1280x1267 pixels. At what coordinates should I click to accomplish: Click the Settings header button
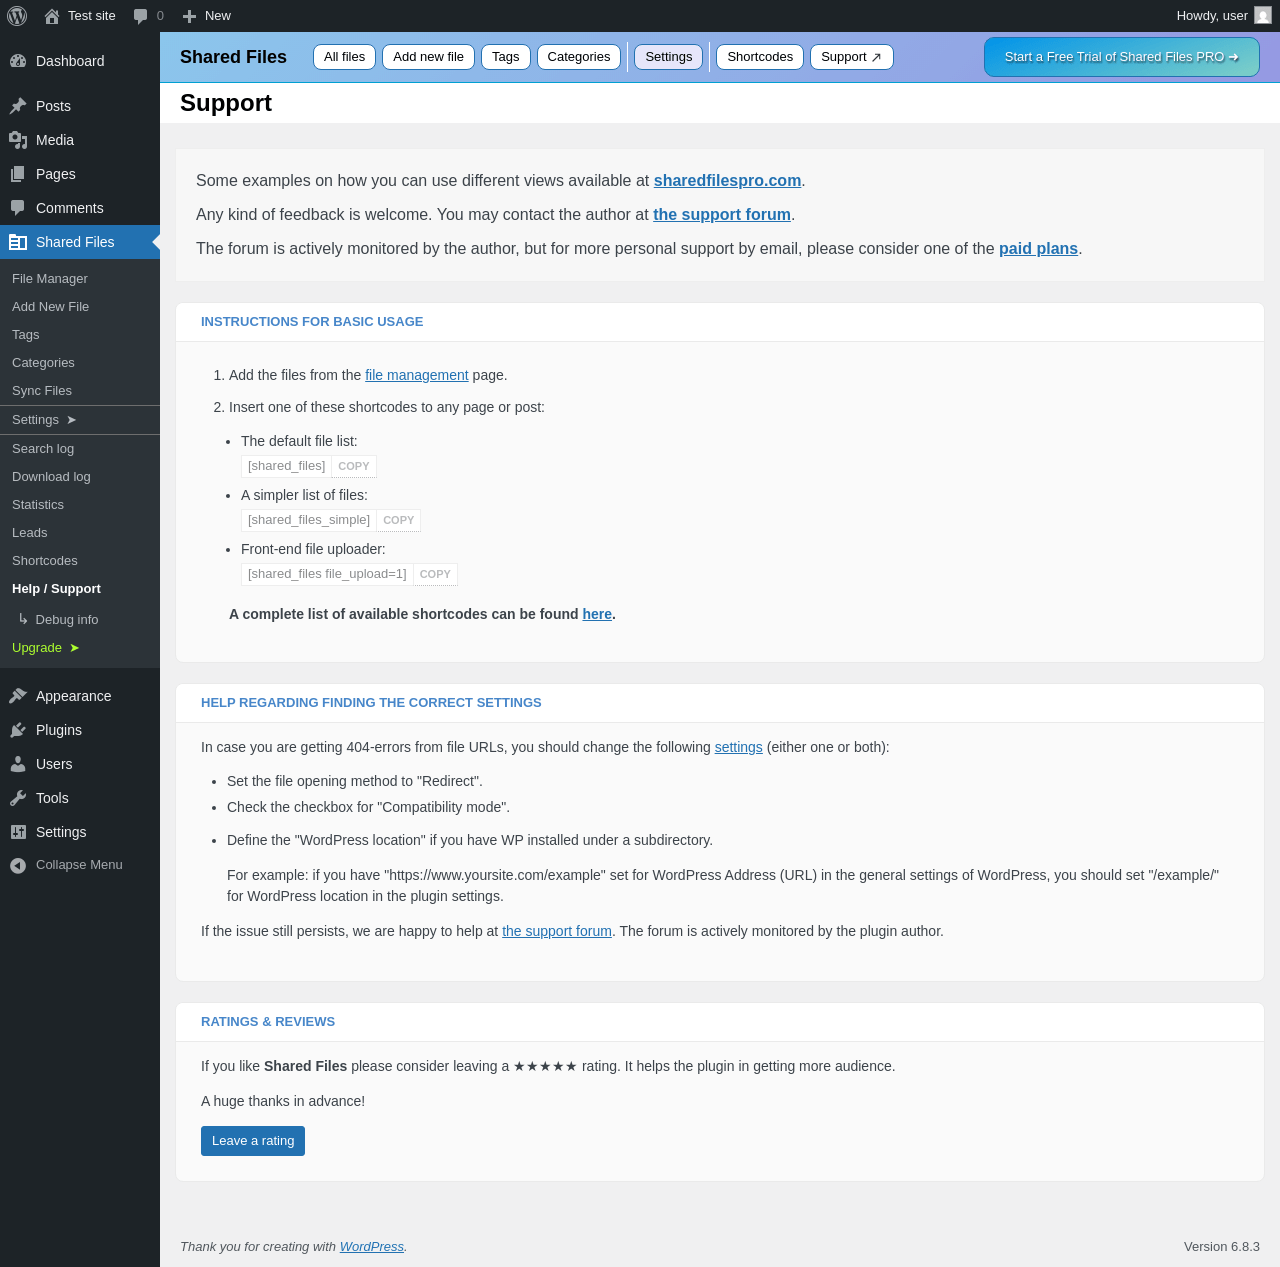pyautogui.click(x=669, y=57)
